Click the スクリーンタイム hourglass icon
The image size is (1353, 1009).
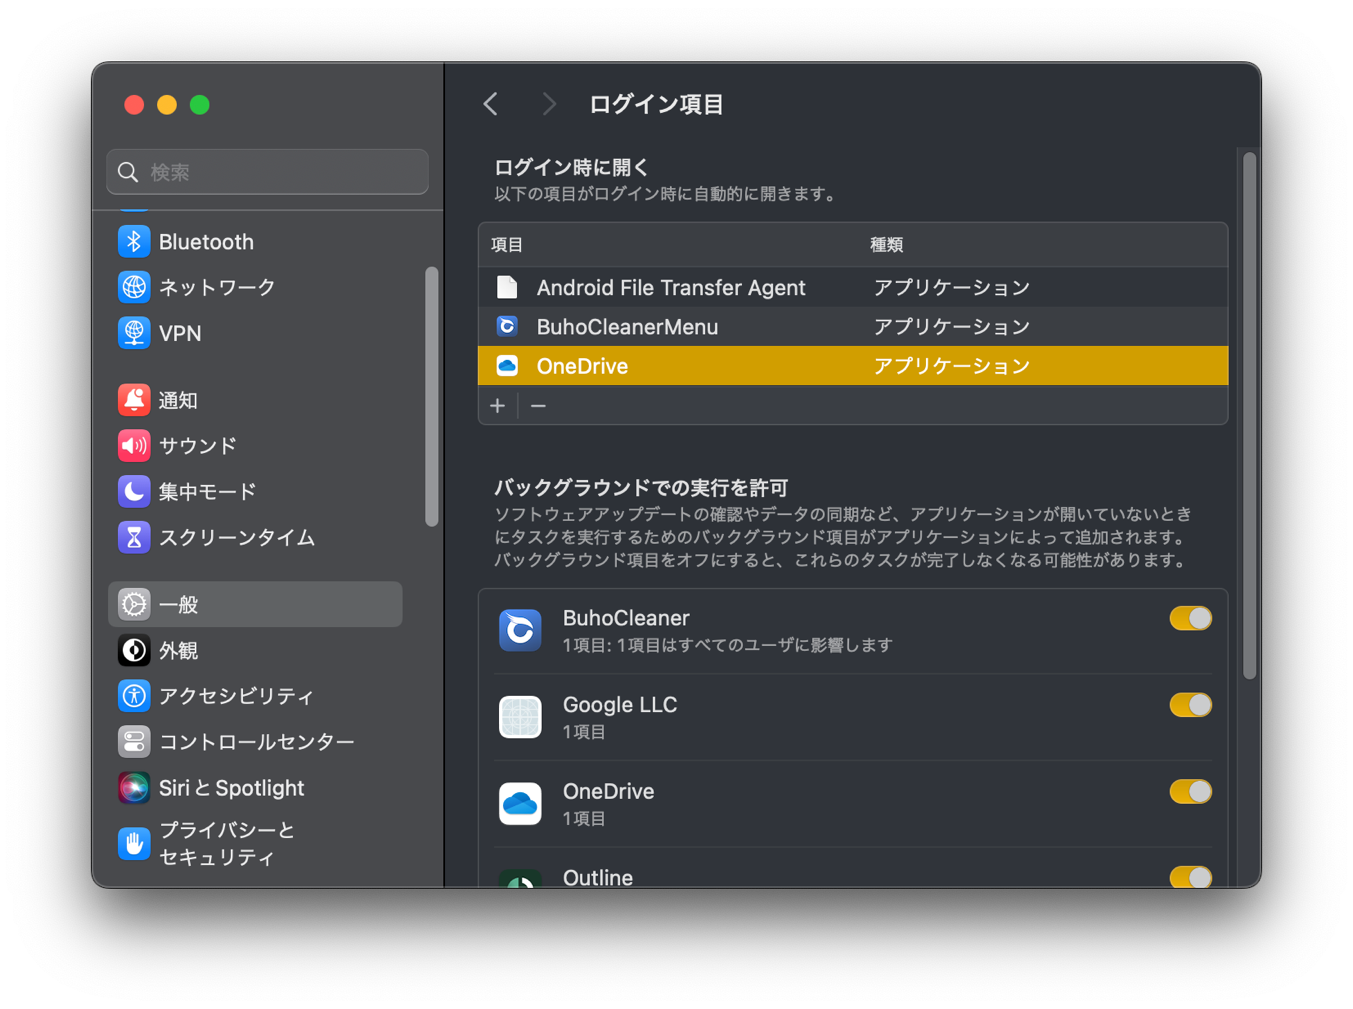pos(134,537)
